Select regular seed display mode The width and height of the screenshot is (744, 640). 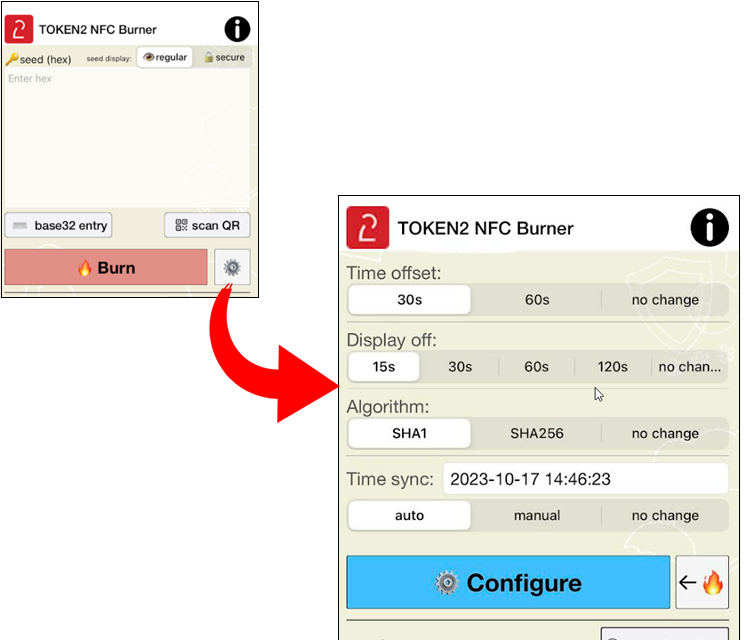(165, 57)
